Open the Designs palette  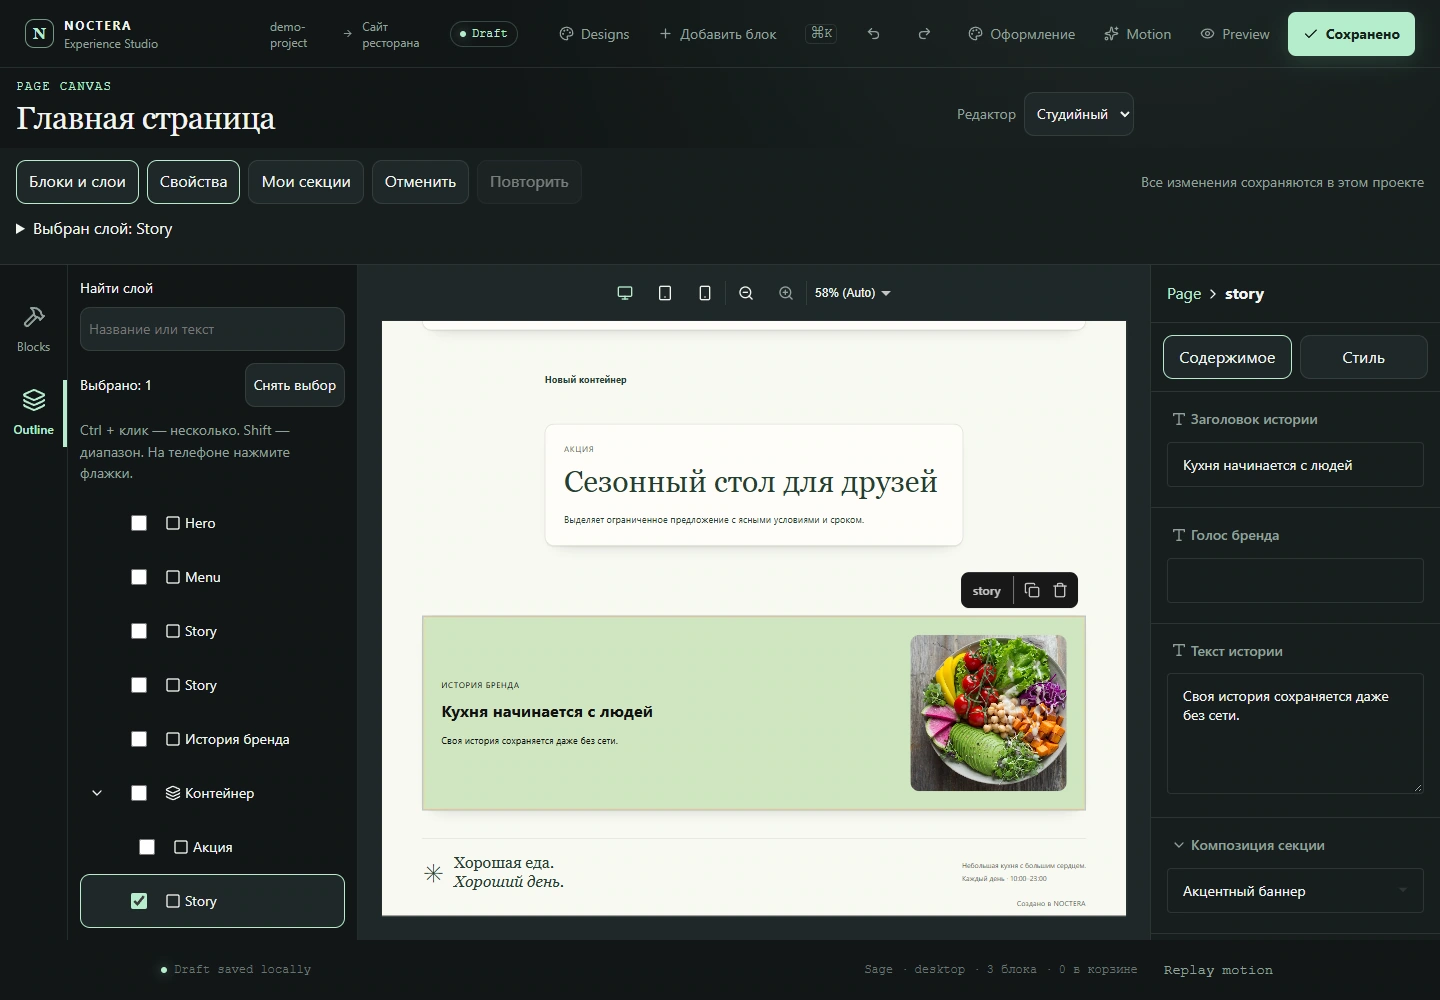594,34
